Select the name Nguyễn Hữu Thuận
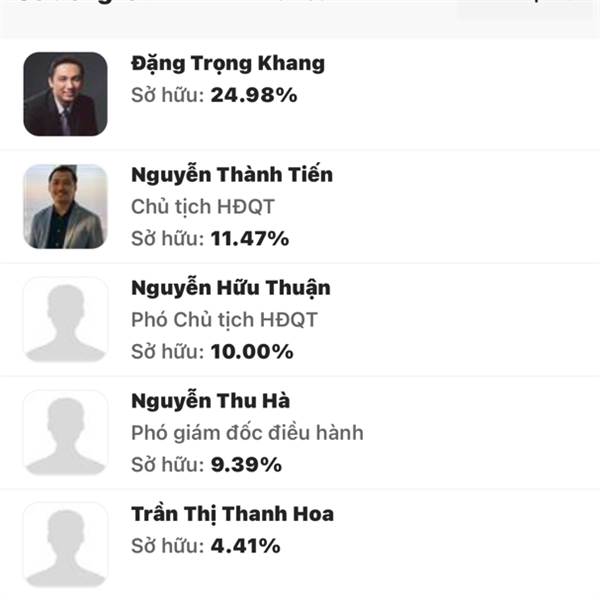 click(231, 288)
